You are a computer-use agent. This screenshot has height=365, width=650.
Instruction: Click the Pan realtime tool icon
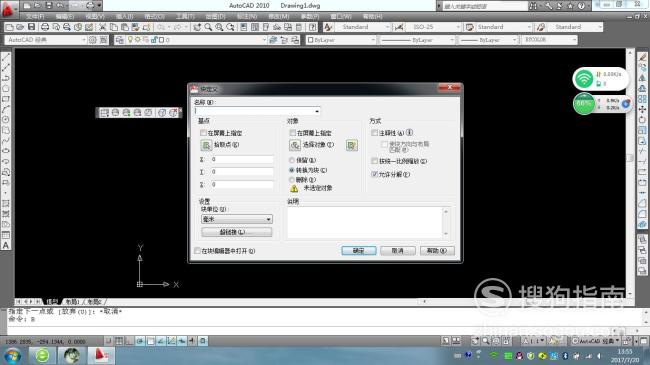197,27
